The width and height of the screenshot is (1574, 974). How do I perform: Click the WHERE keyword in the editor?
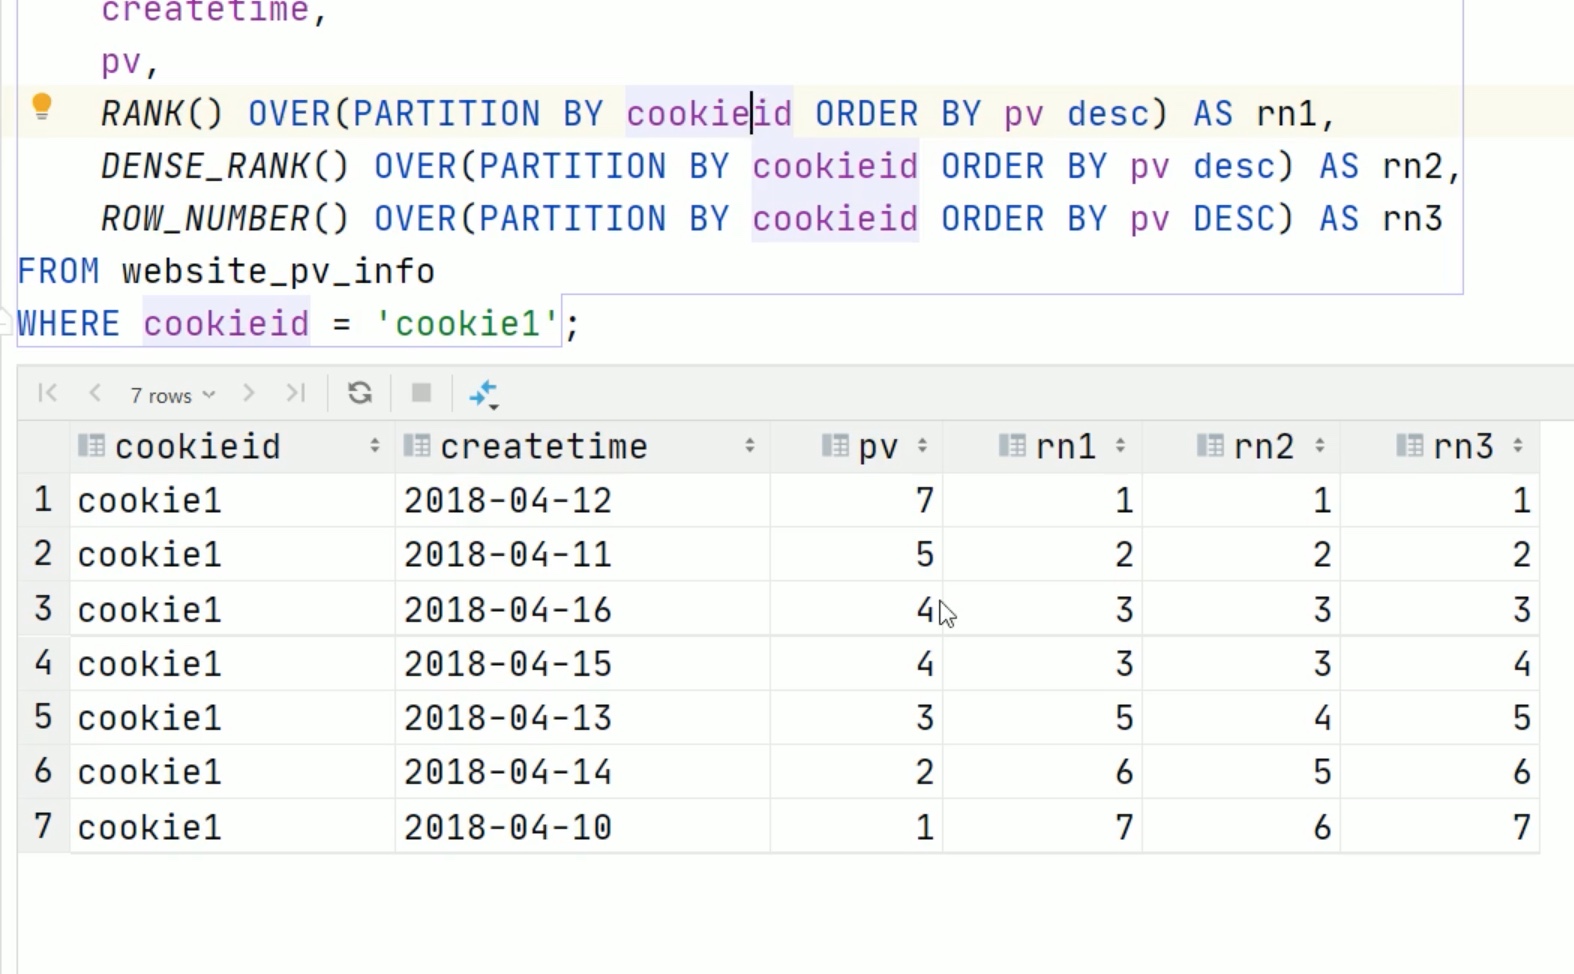(68, 324)
